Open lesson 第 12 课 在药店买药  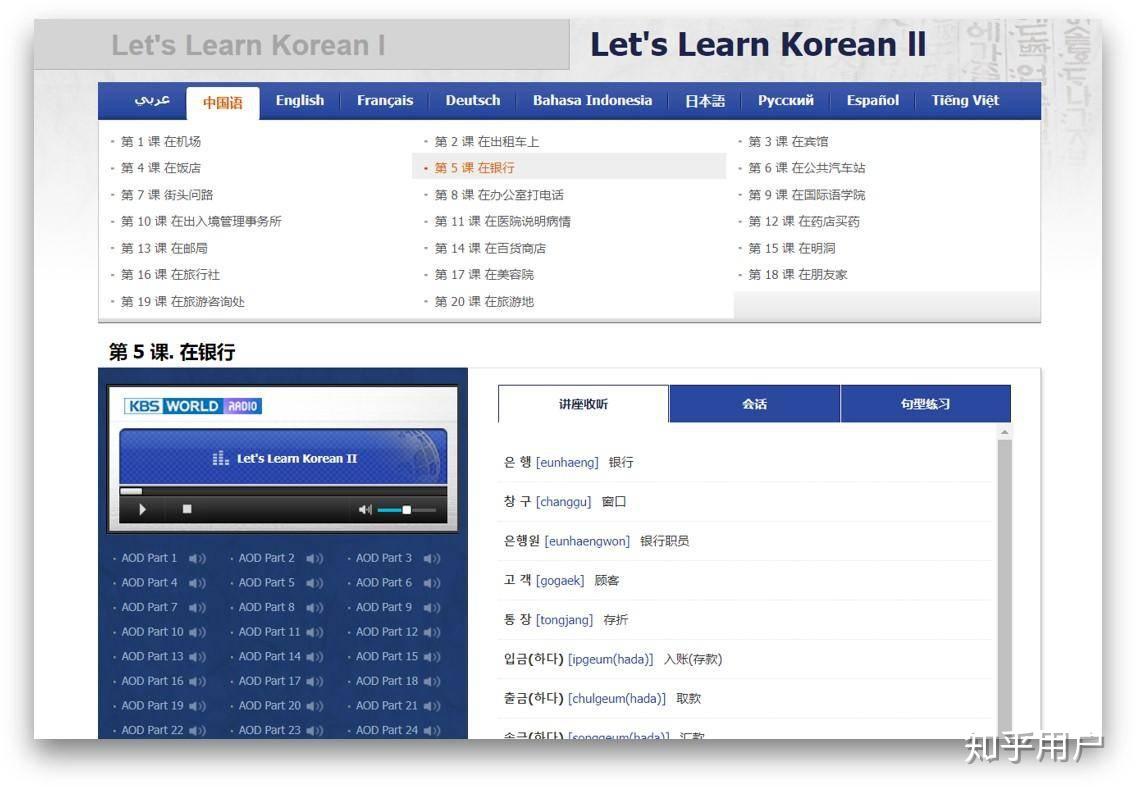tap(803, 221)
